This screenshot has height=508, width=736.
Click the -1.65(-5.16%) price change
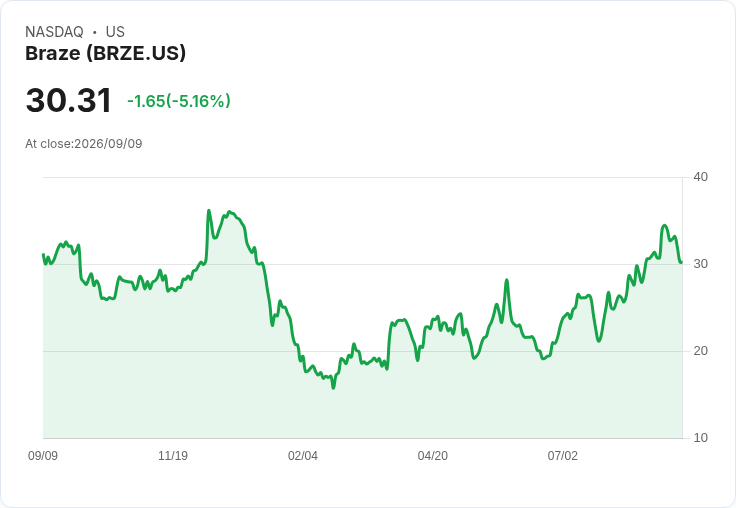[179, 101]
